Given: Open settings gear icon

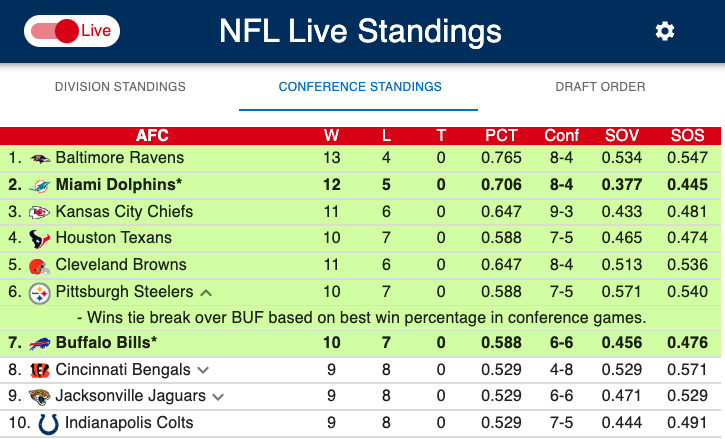Looking at the screenshot, I should tap(665, 31).
